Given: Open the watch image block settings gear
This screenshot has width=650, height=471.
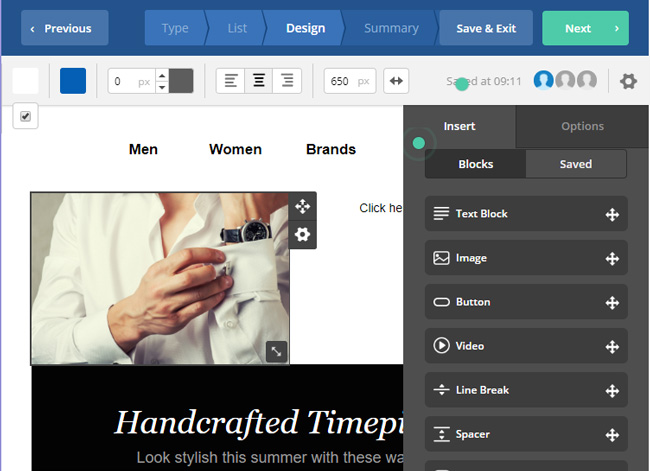Looking at the screenshot, I should 303,234.
